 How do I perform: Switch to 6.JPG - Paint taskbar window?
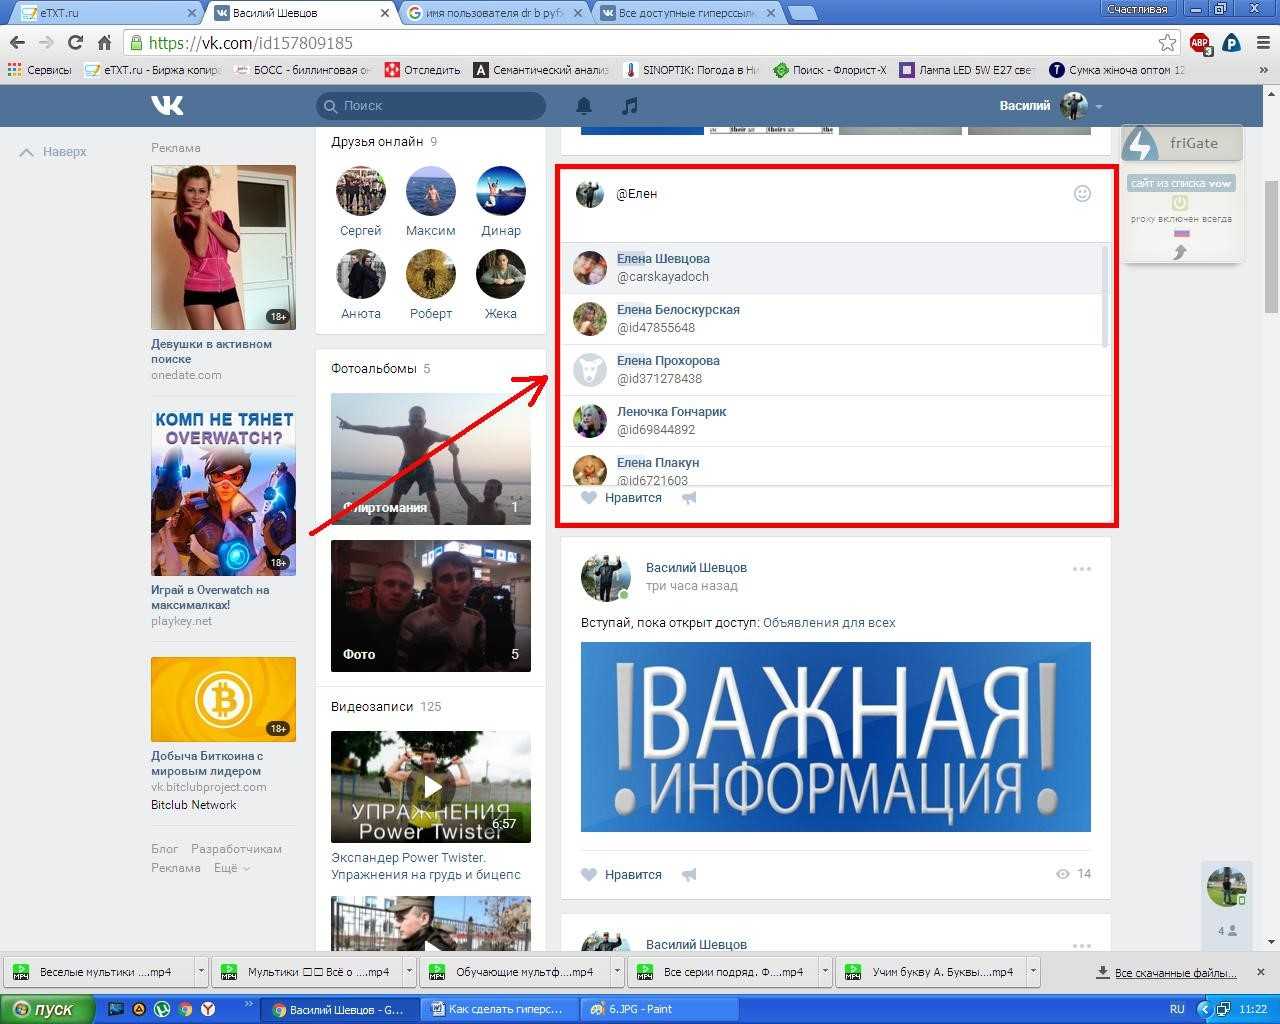[658, 1009]
